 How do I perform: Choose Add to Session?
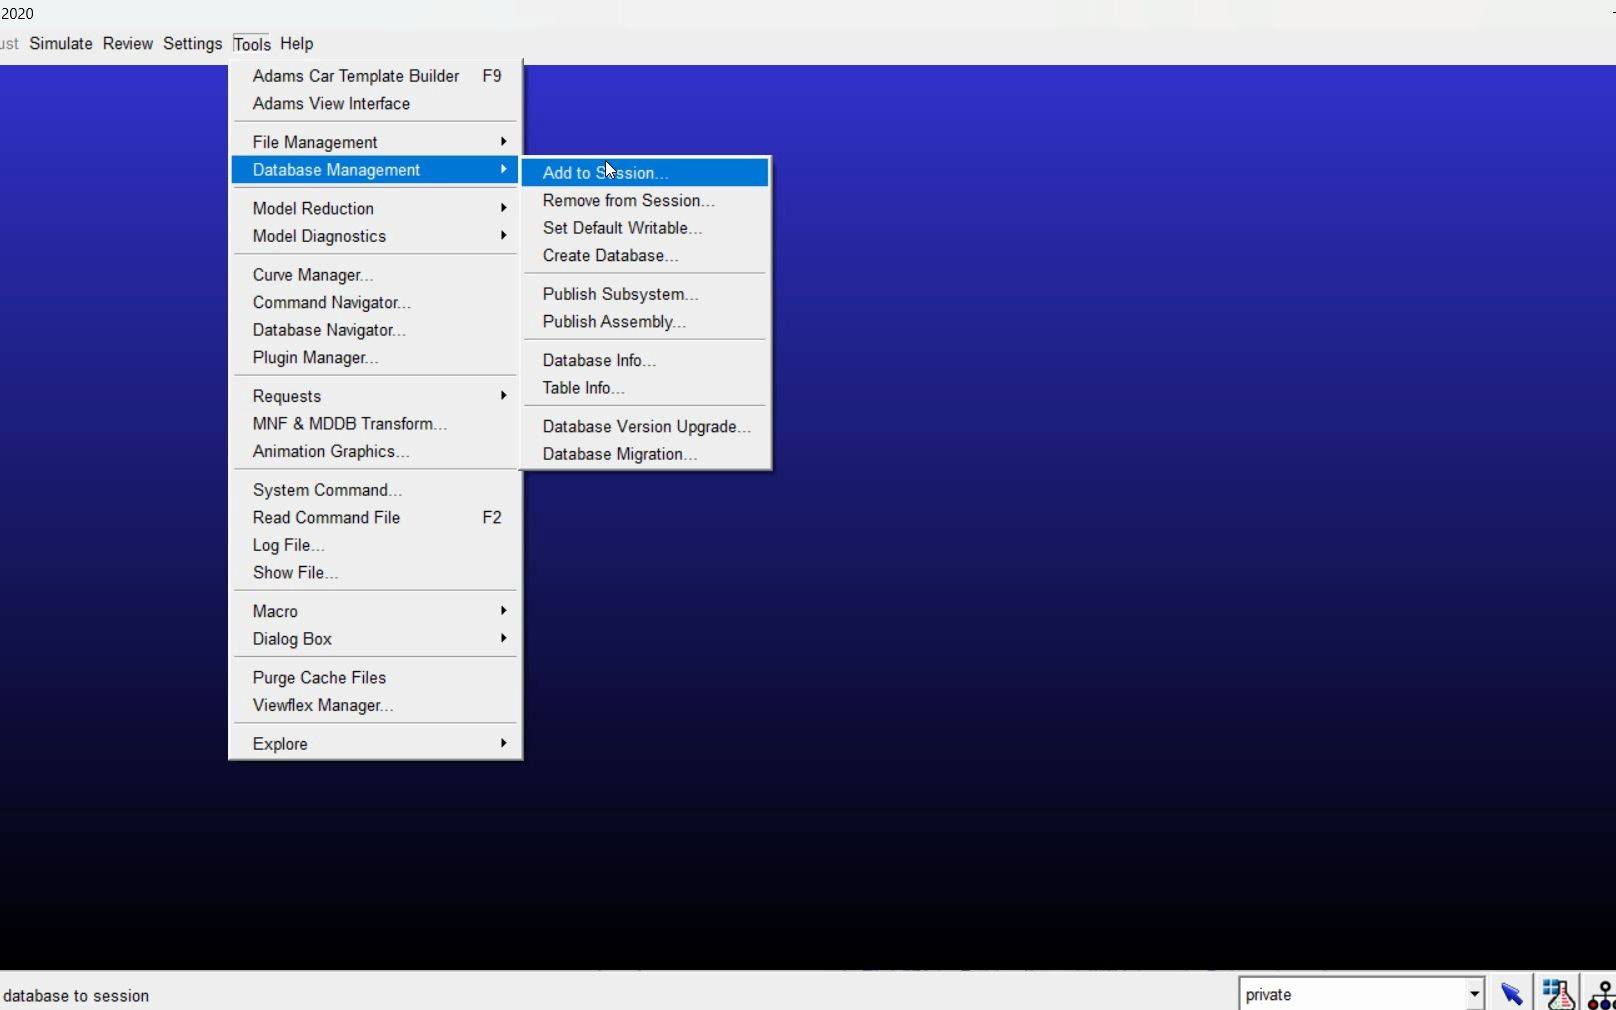coord(645,173)
